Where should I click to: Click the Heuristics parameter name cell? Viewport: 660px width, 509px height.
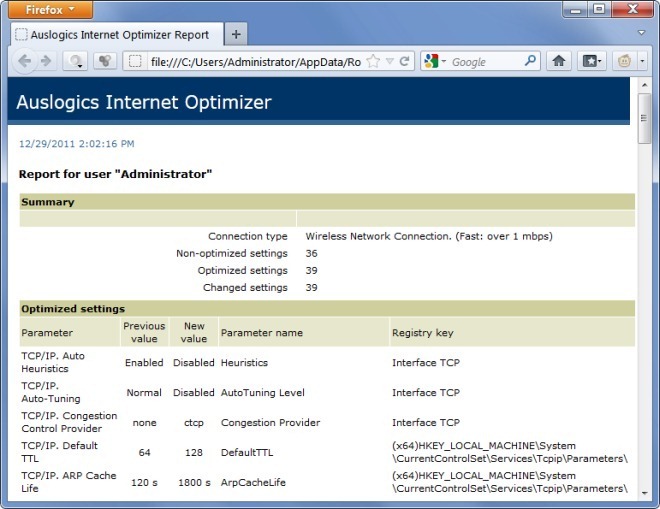tap(244, 362)
